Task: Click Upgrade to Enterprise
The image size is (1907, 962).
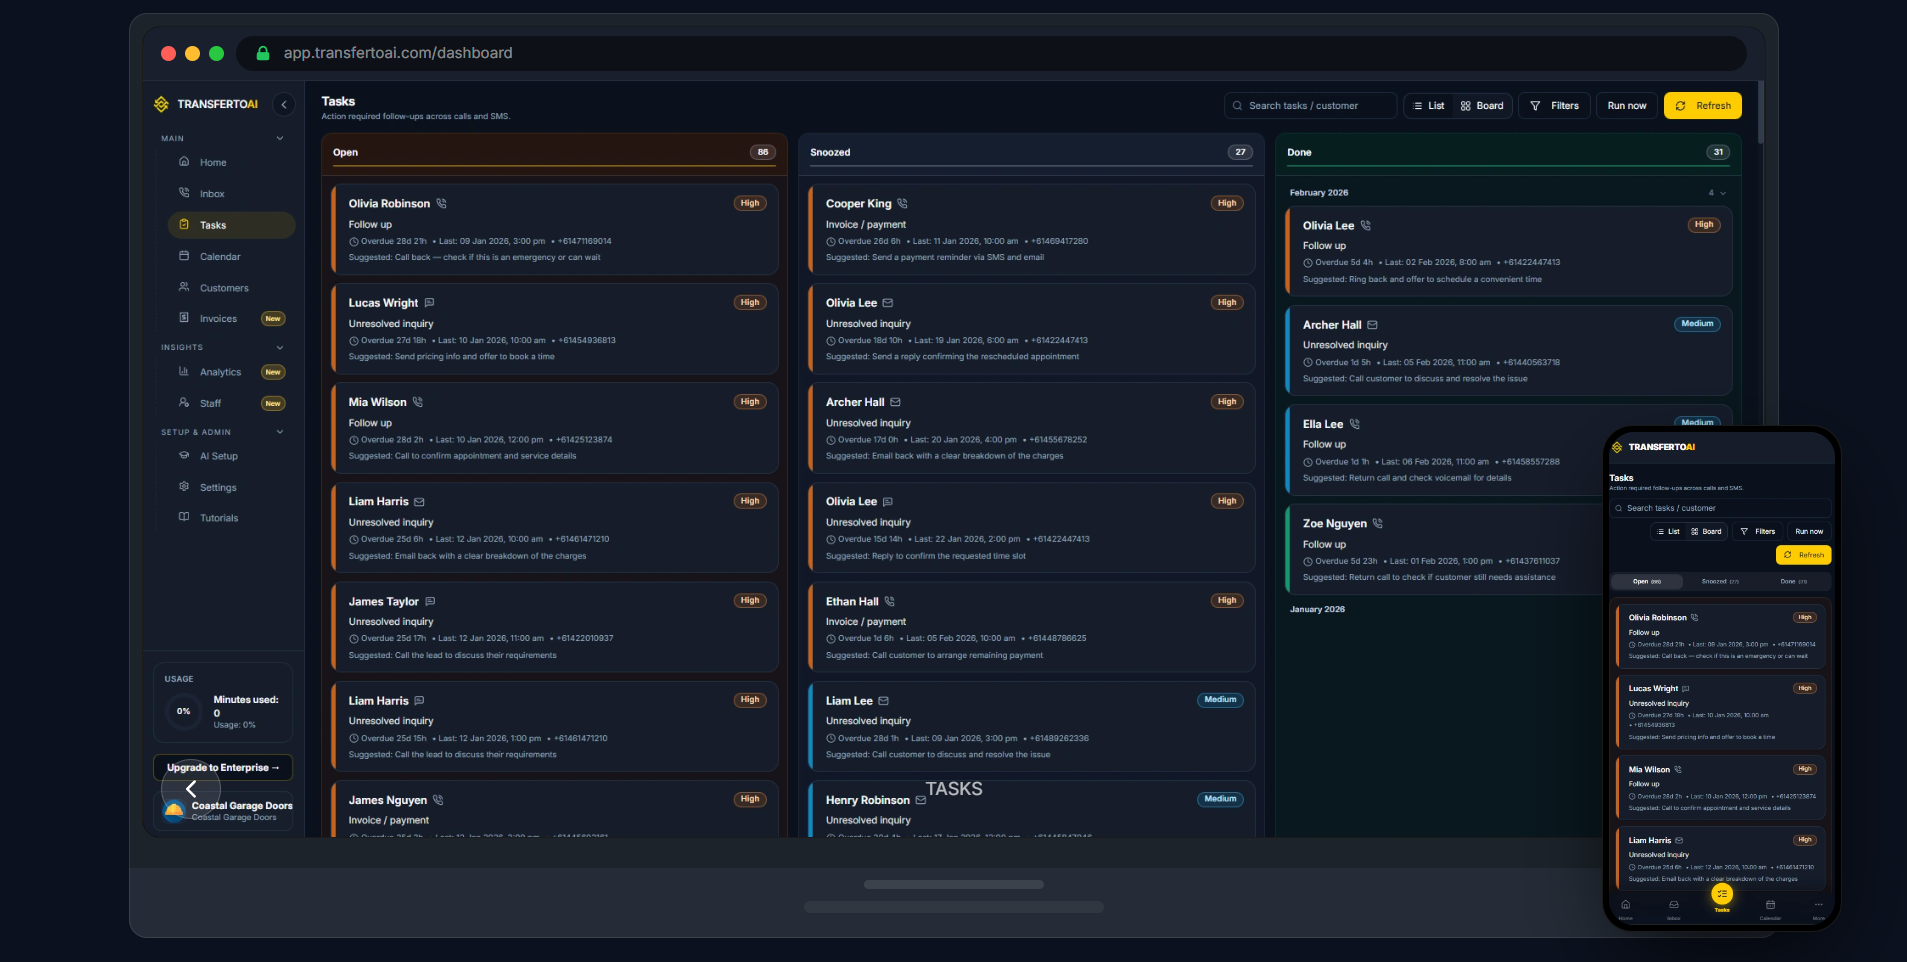Action: click(x=223, y=768)
